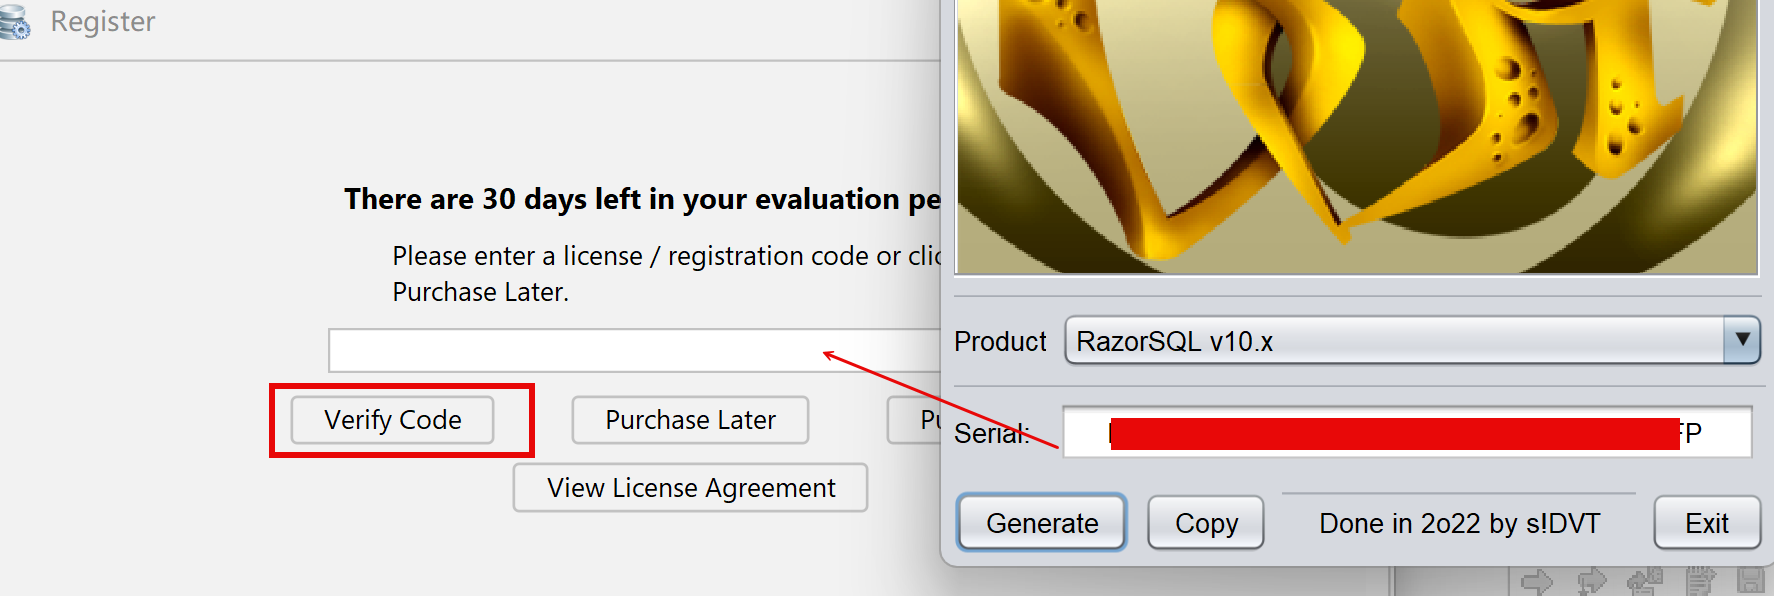1774x596 pixels.
Task: Copy the serial with Copy button
Action: 1206,523
